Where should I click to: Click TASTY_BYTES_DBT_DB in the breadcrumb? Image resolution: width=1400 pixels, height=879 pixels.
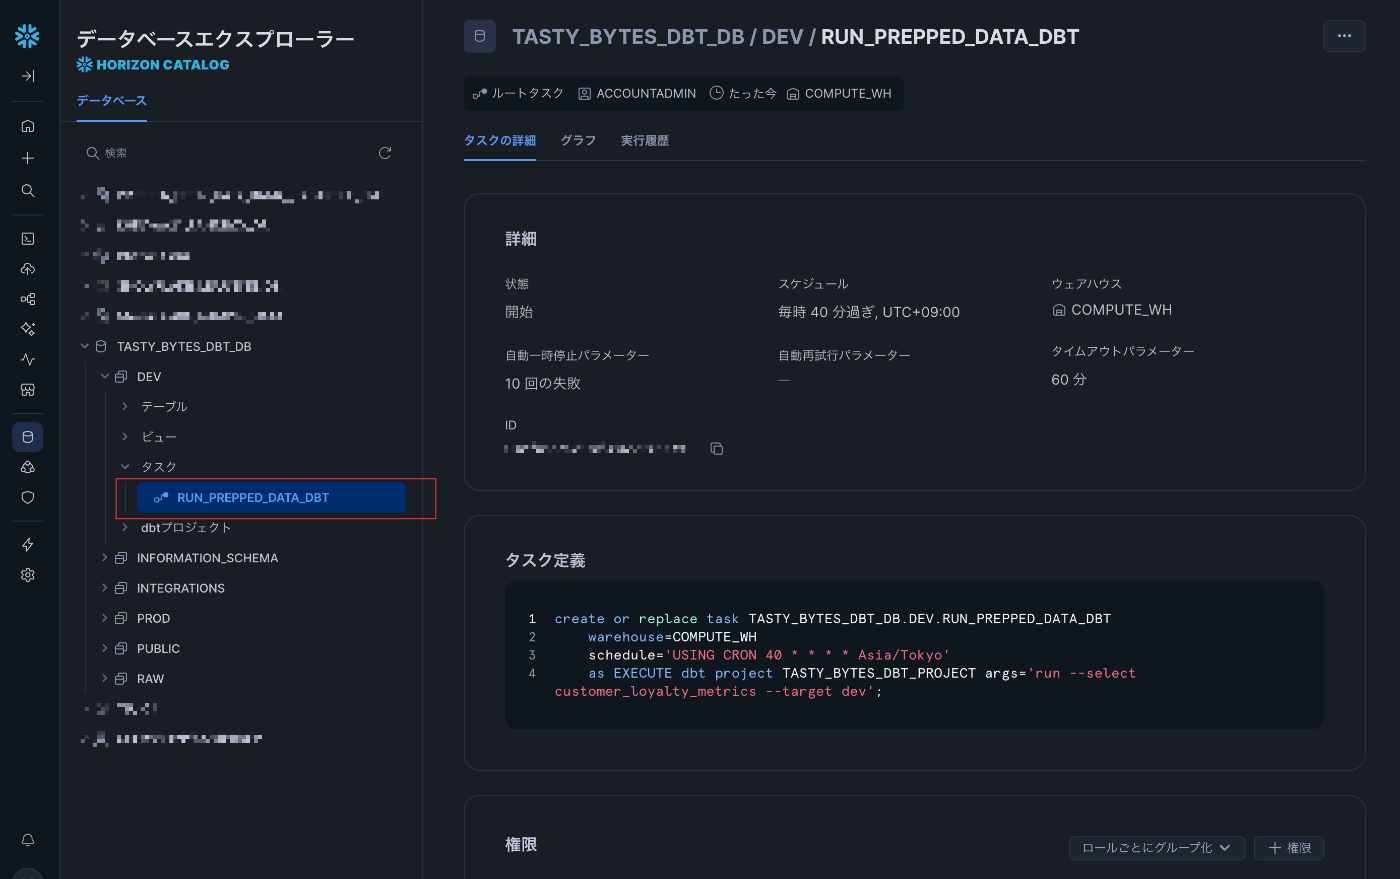click(628, 37)
